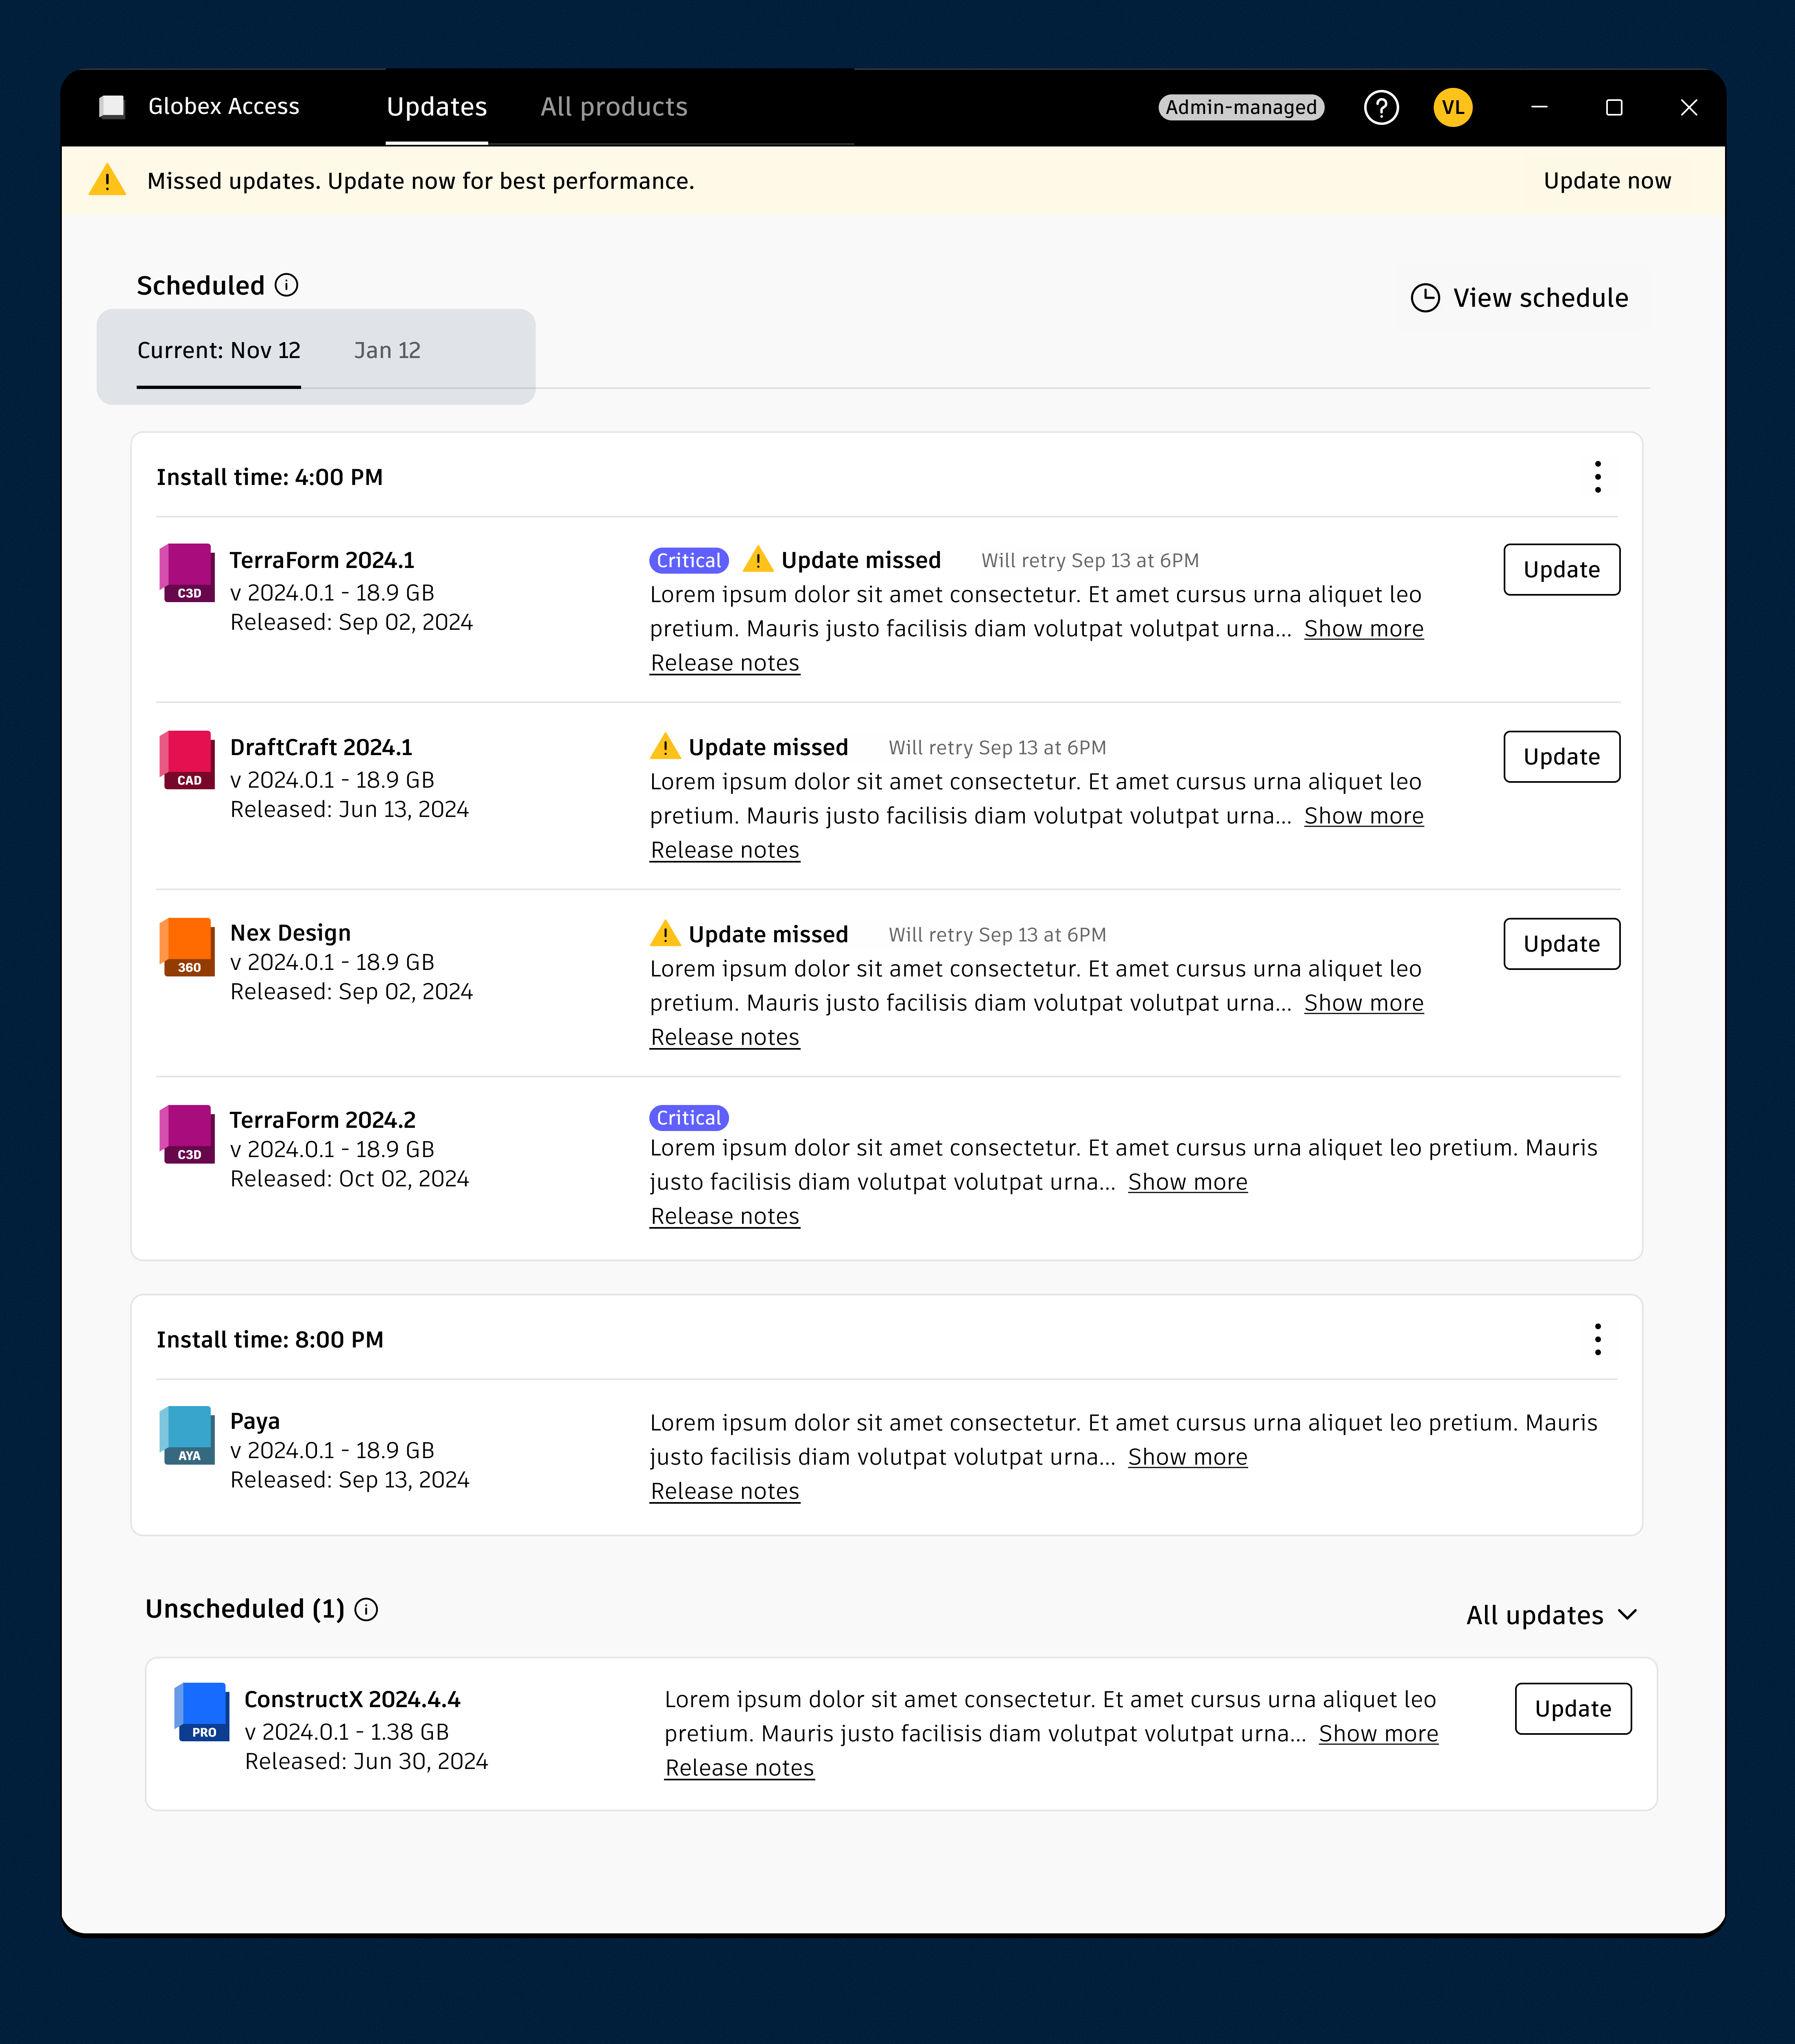Click 'Will retry Sep 13 at 6PM' on DraftCraft

(998, 748)
